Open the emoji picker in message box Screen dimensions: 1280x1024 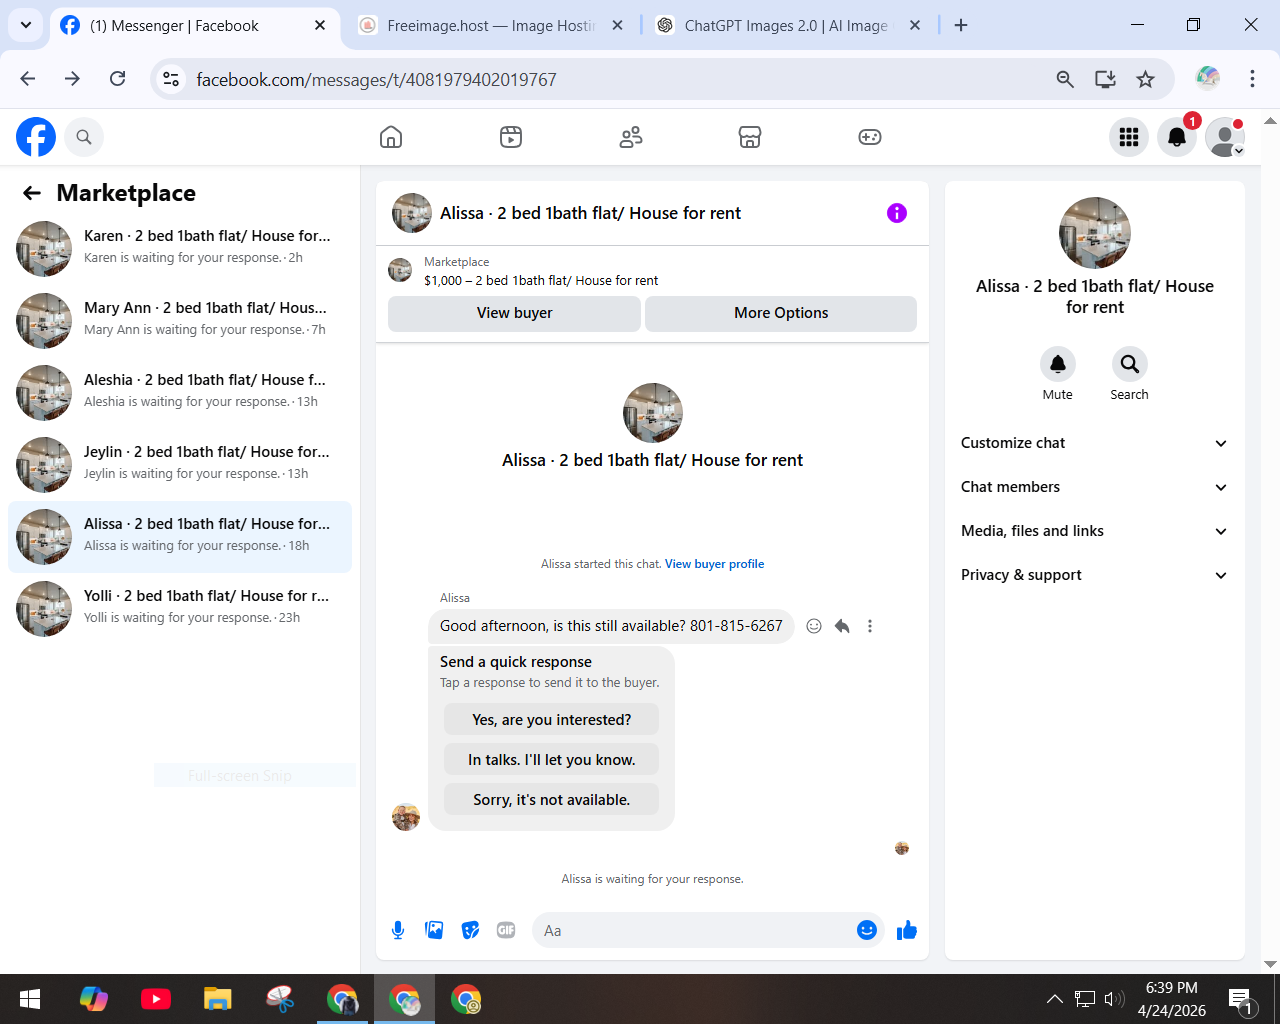pos(867,930)
